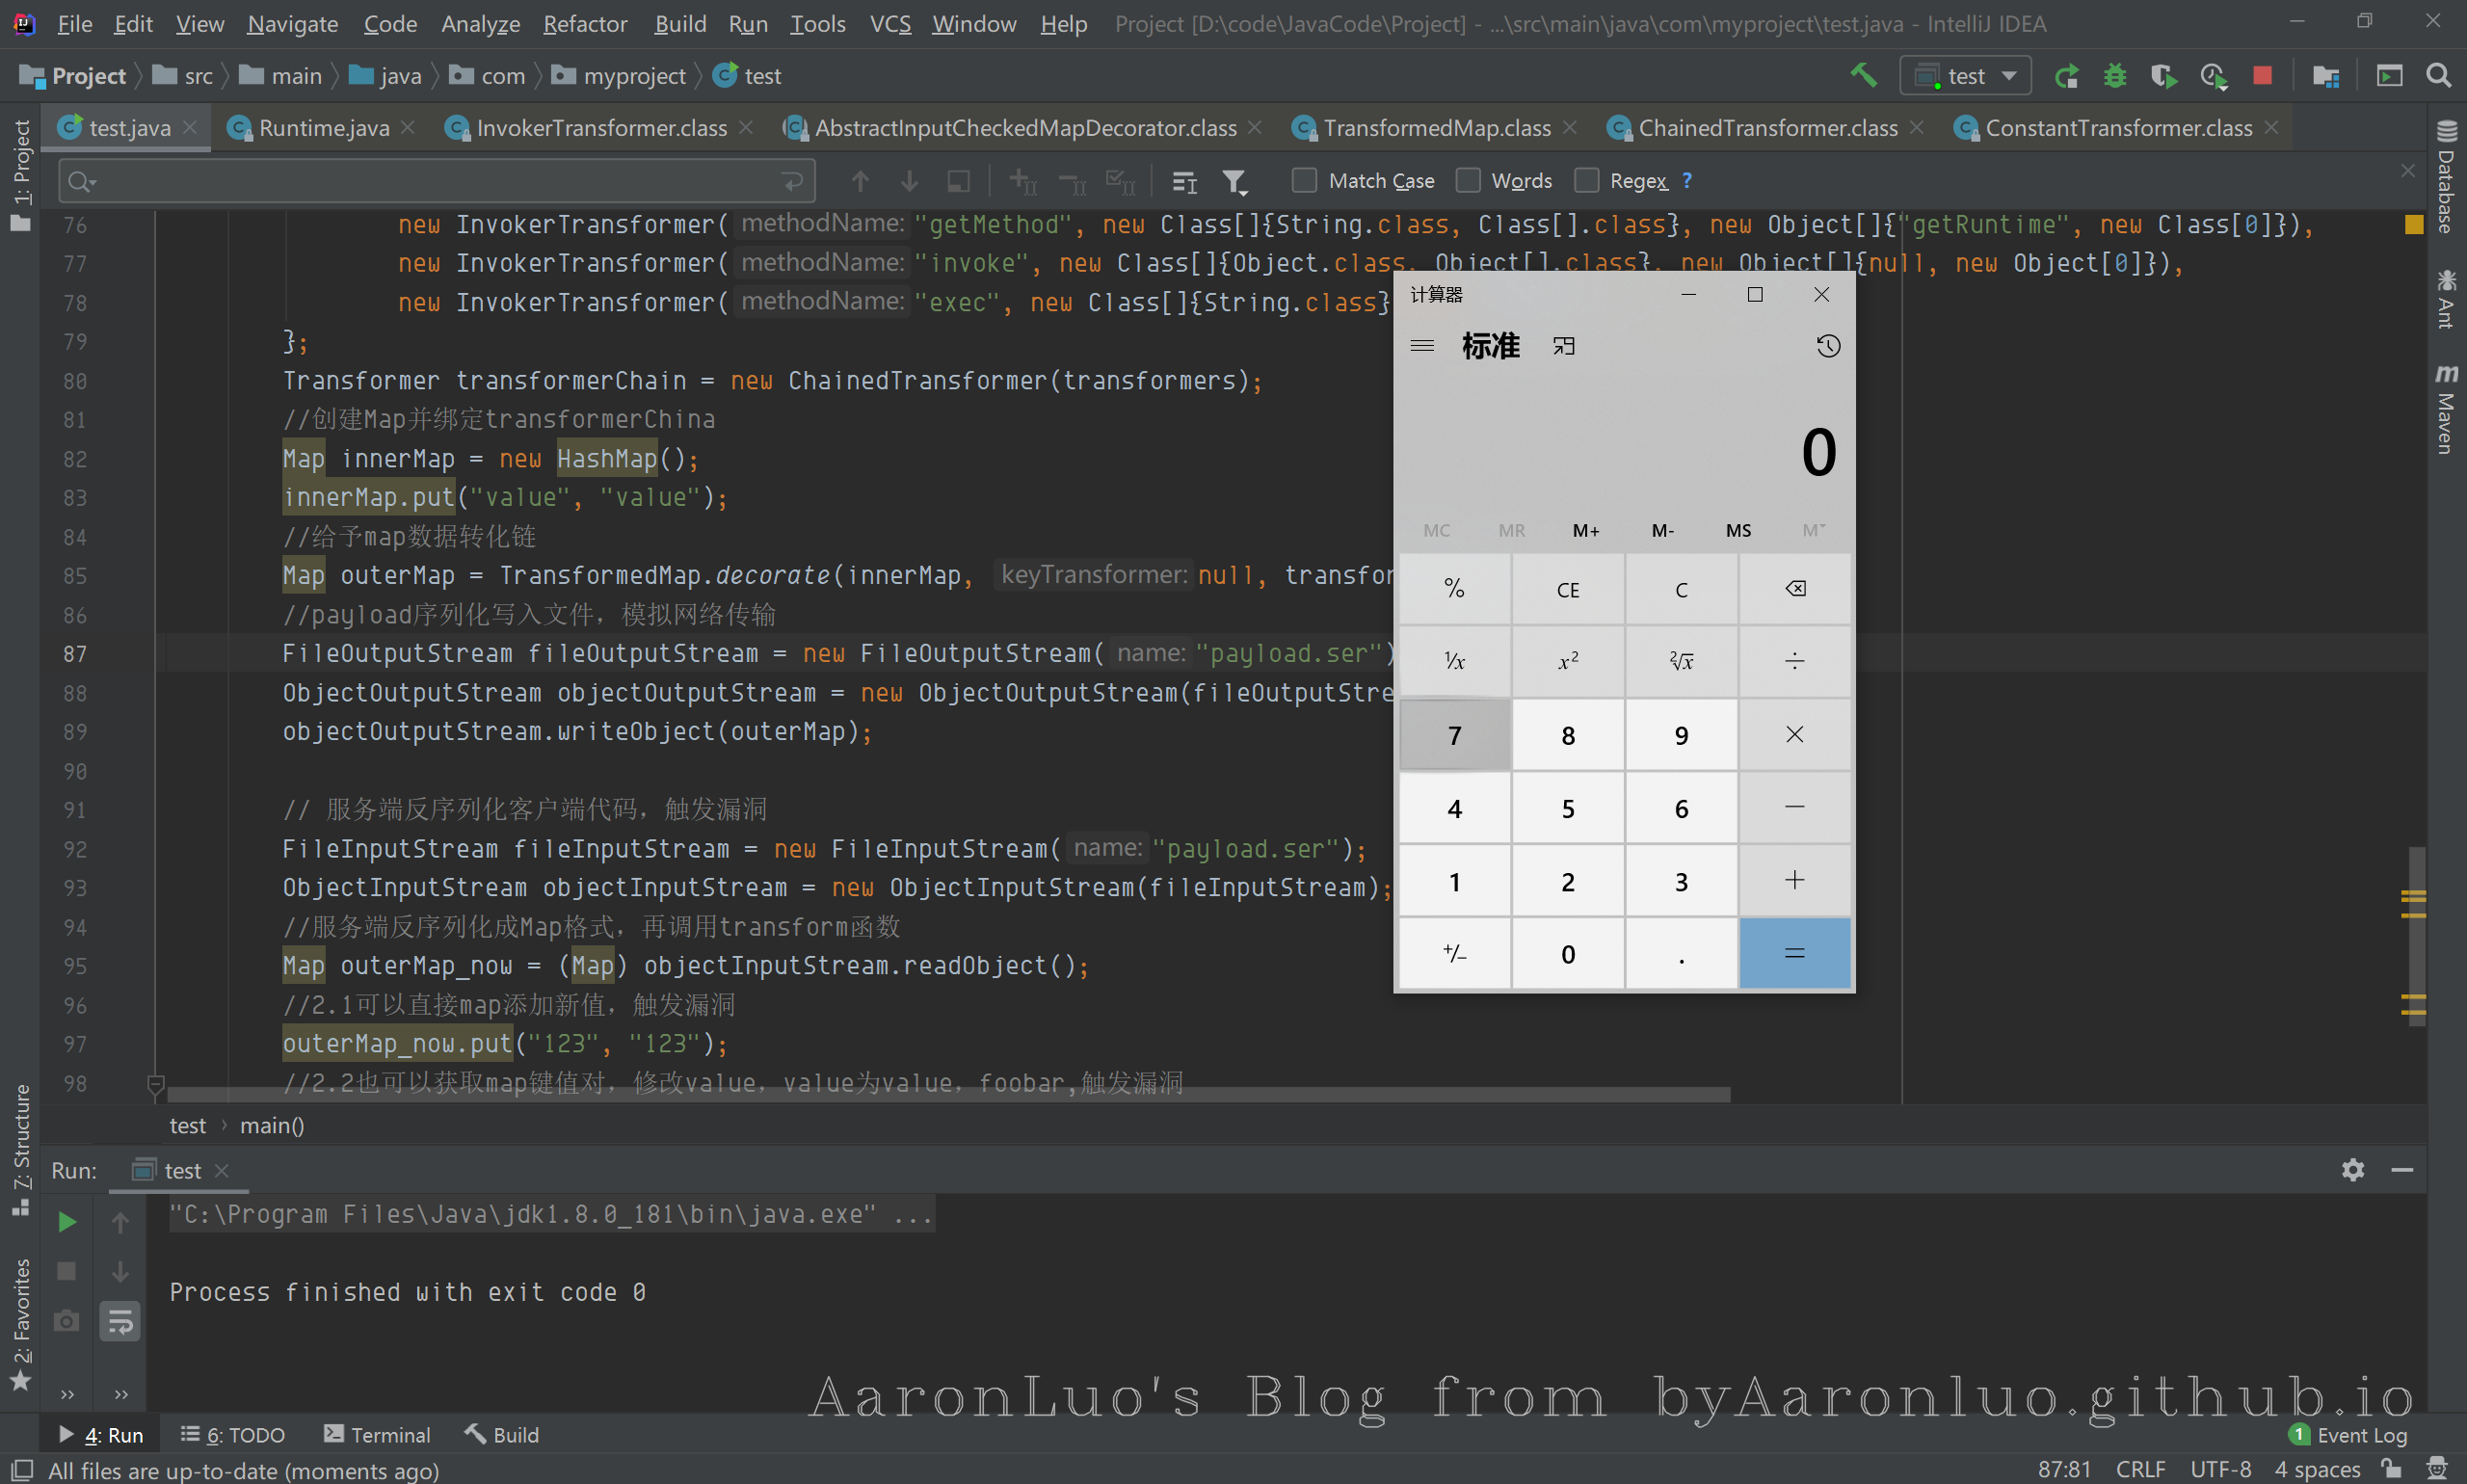Enable the Match Case checkbox
Screen dimensions: 2467x1484
pyautogui.click(x=1304, y=180)
